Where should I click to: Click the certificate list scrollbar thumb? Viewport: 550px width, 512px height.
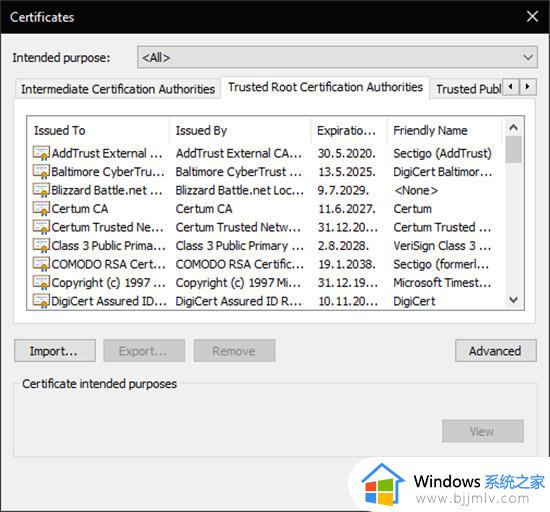pyautogui.click(x=514, y=149)
